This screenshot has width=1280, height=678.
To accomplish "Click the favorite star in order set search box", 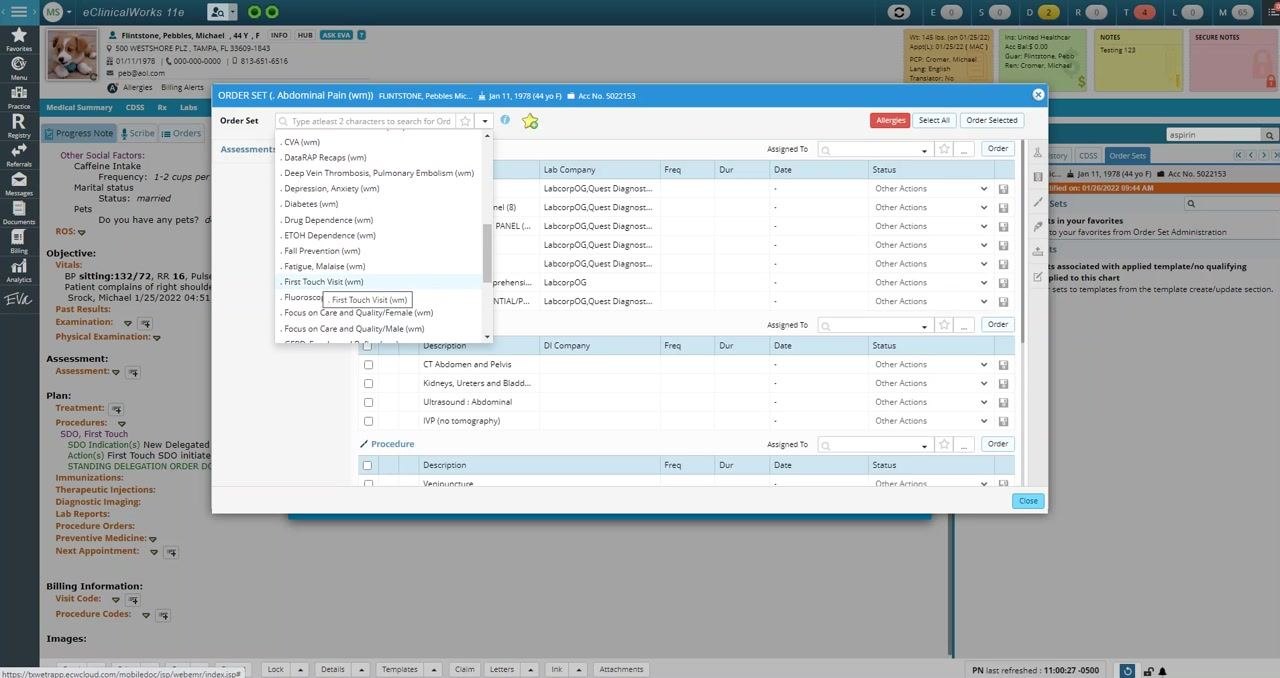I will click(465, 121).
